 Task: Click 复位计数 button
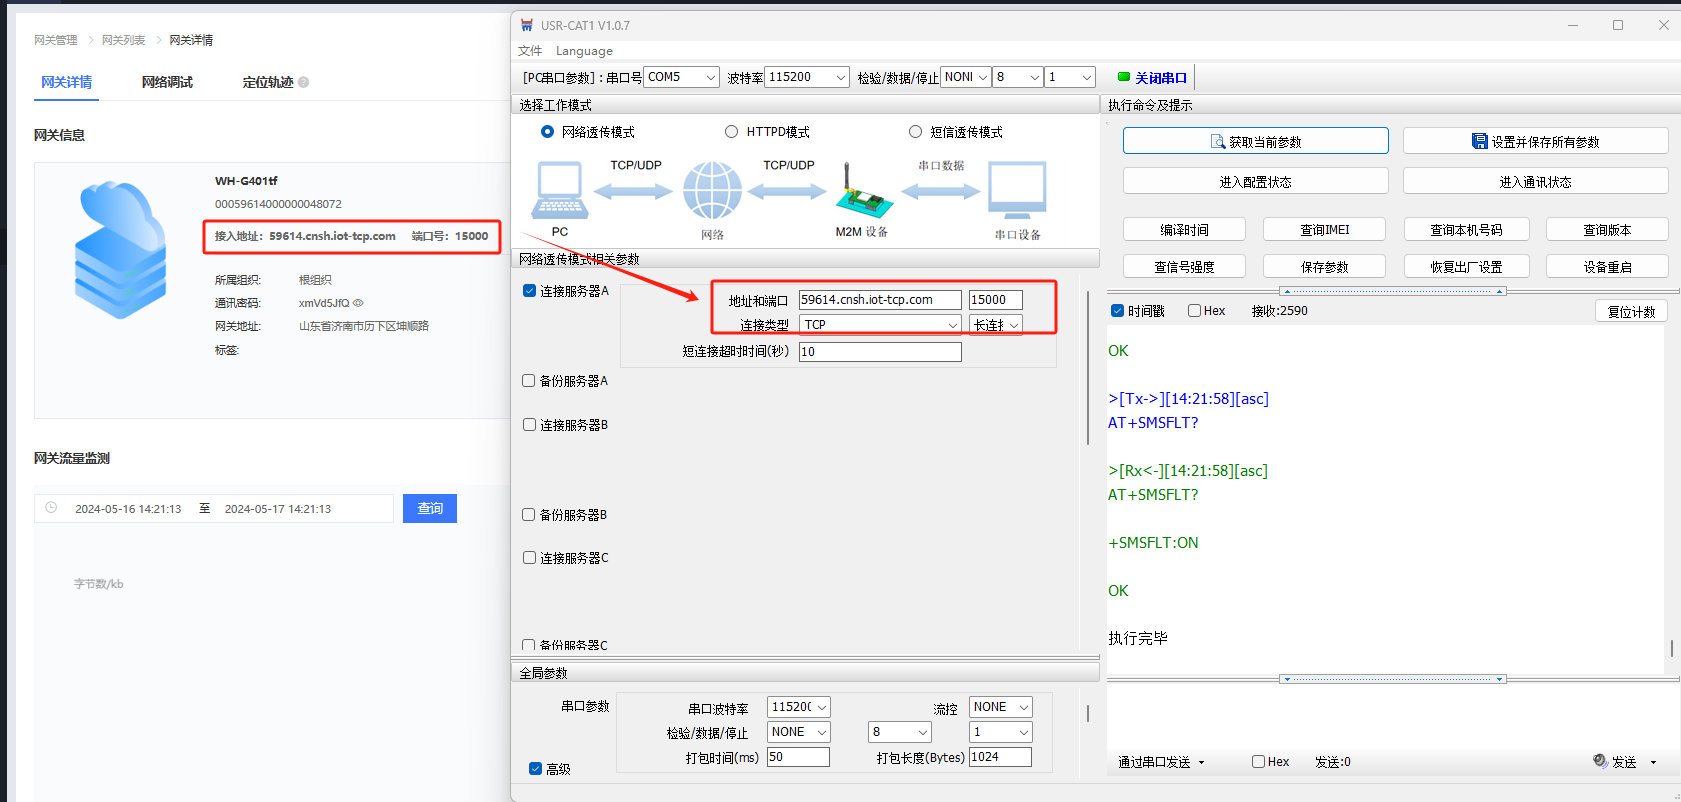[1632, 311]
